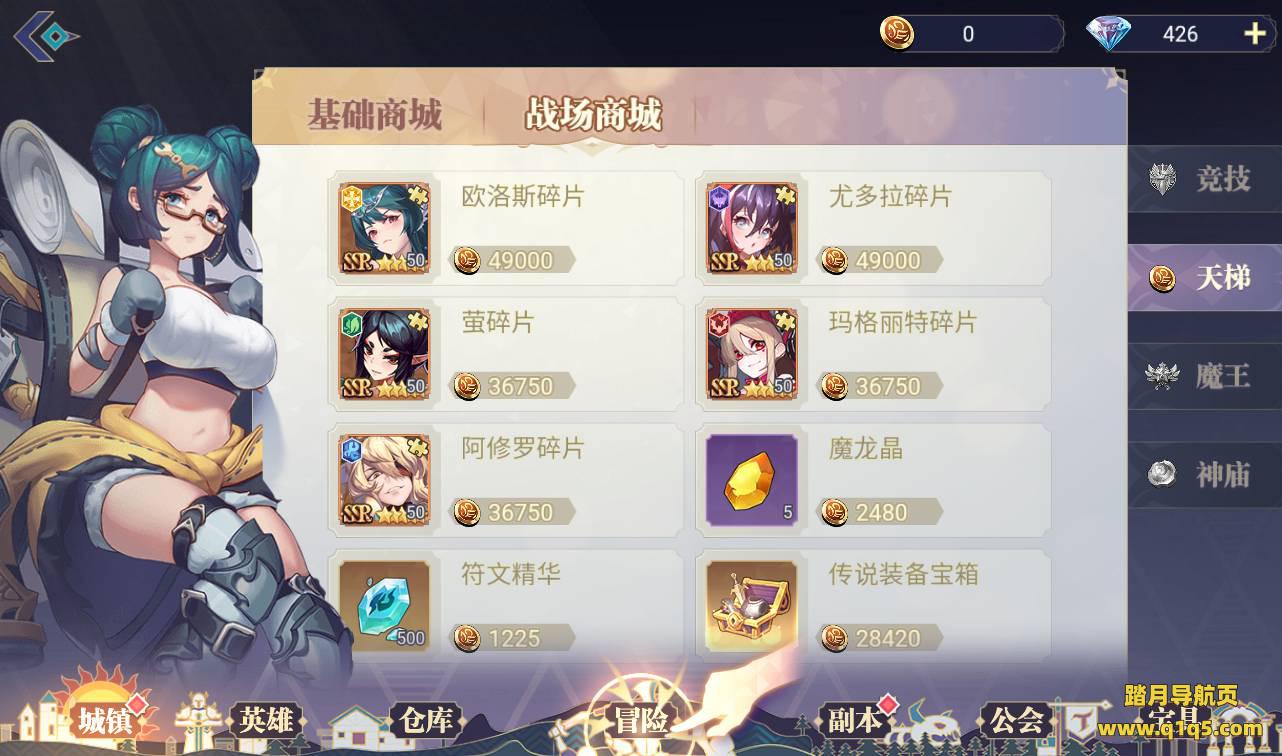Switch to the 基础商城 tab
The image size is (1282, 756).
pos(374,115)
